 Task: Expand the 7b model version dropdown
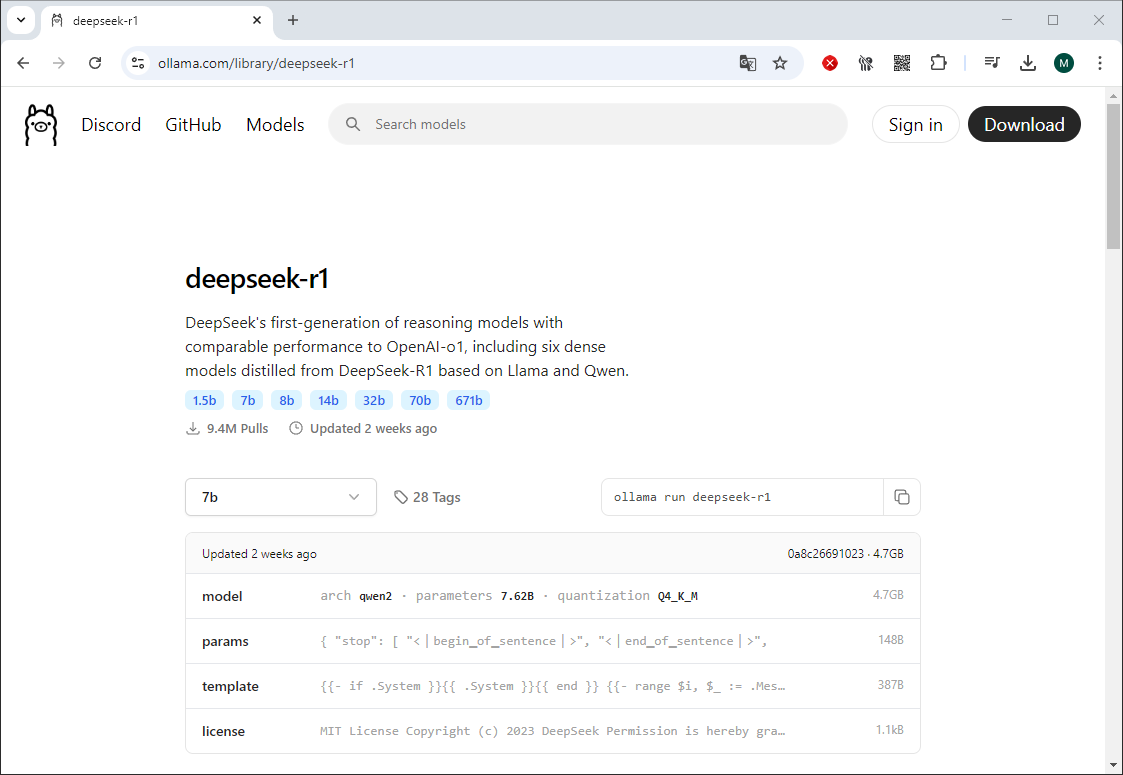pos(281,497)
